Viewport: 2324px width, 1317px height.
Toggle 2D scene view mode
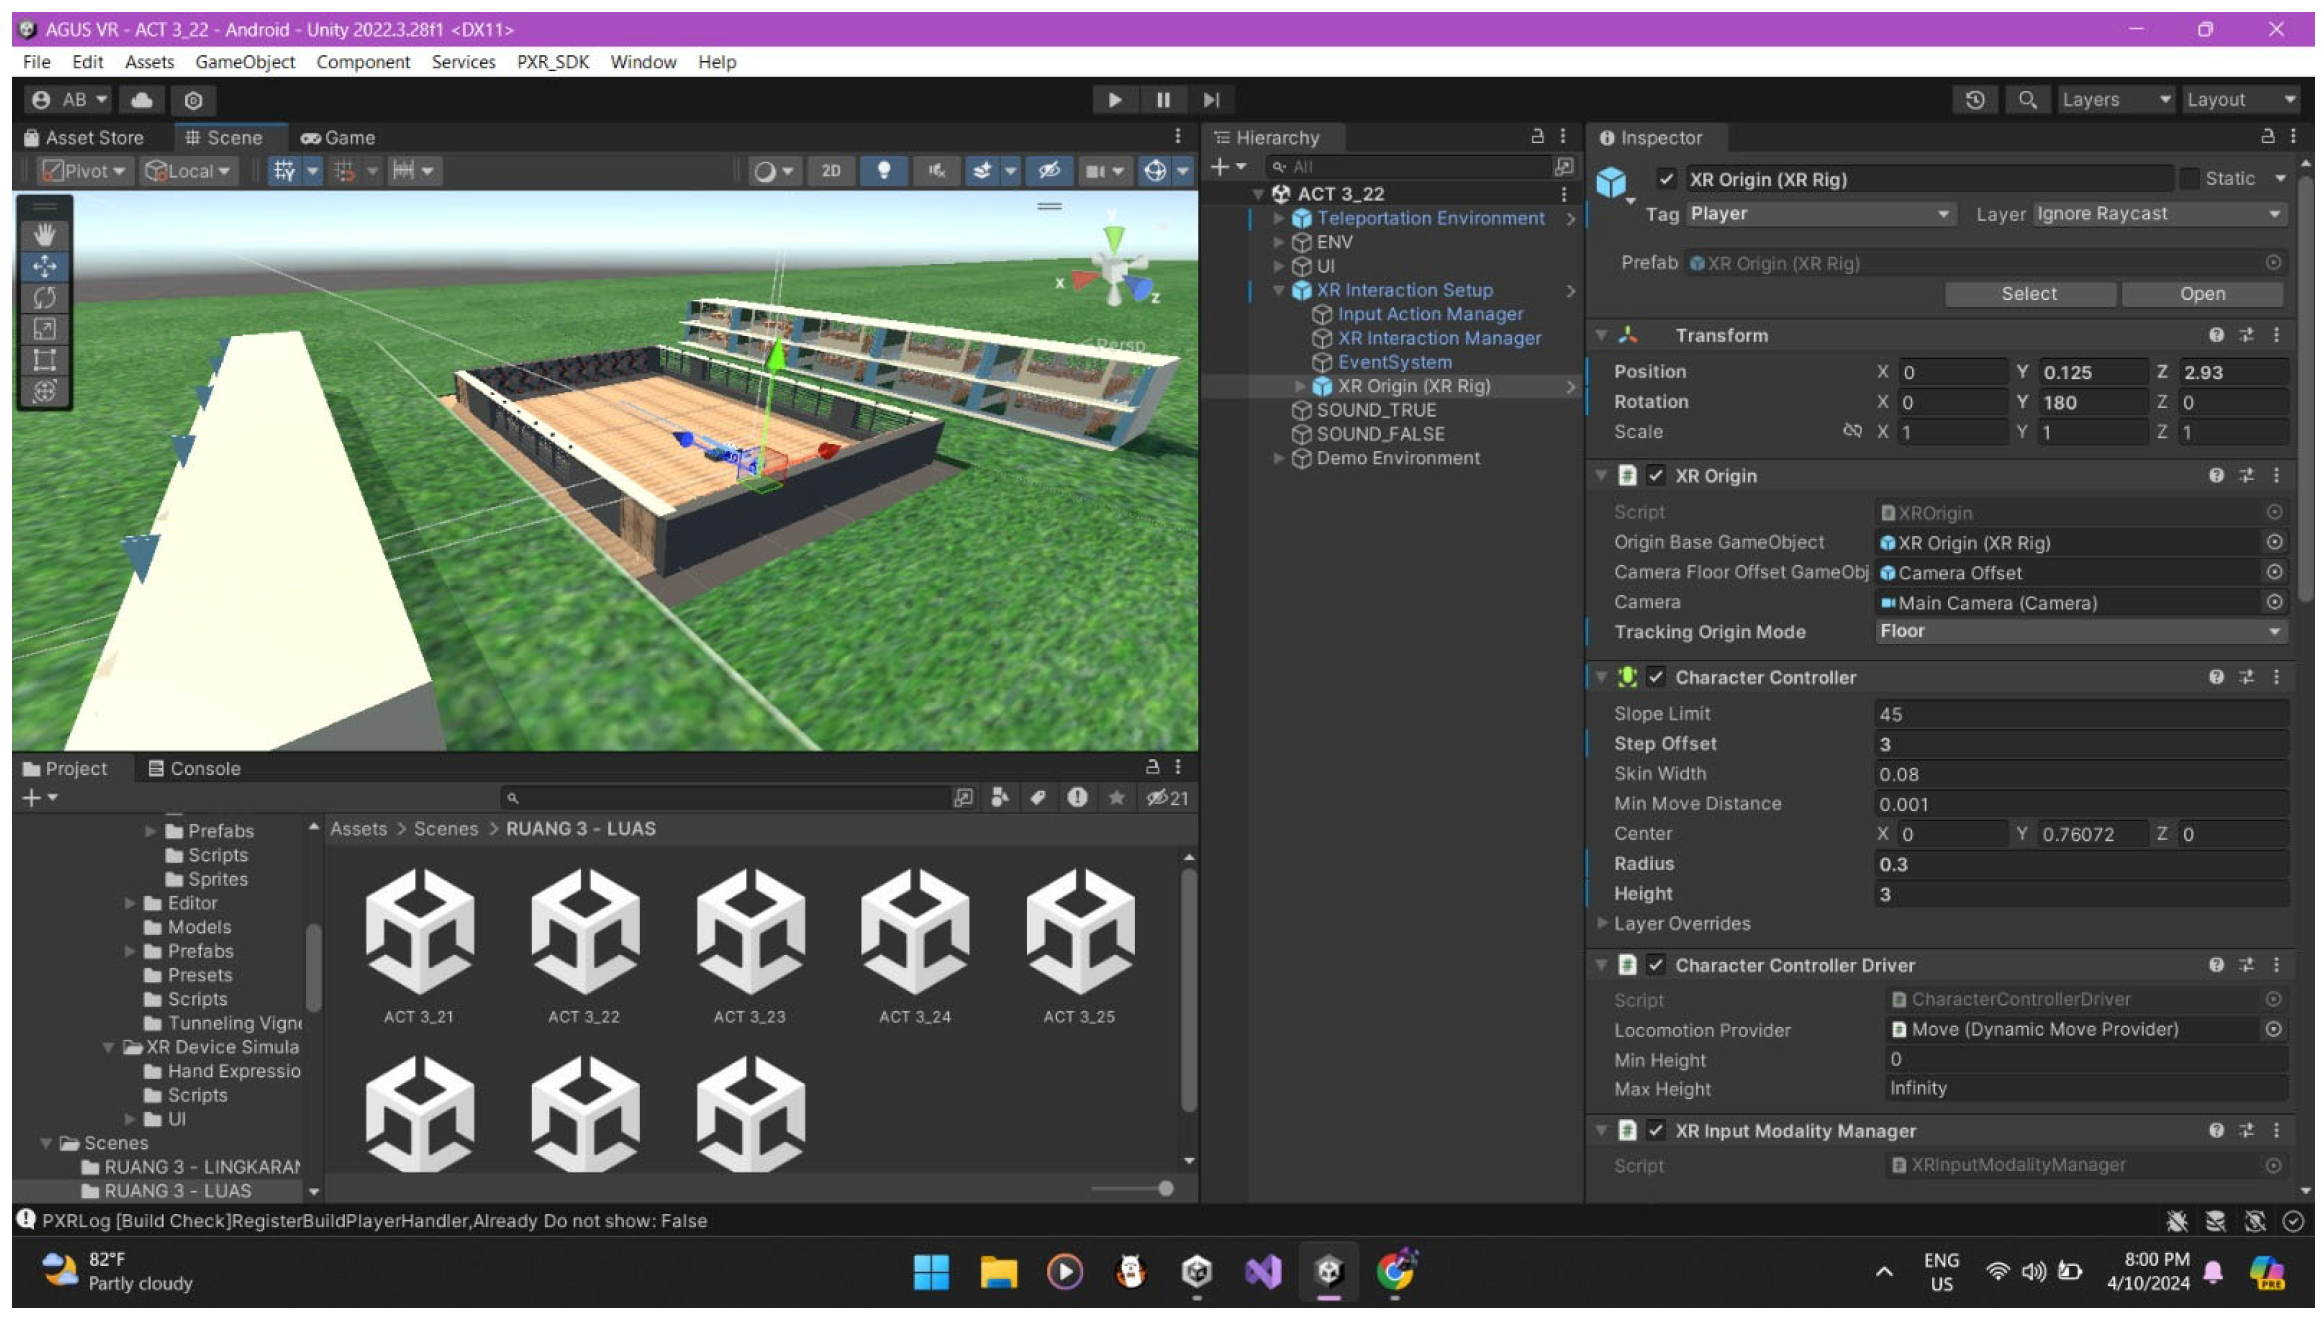click(x=830, y=171)
